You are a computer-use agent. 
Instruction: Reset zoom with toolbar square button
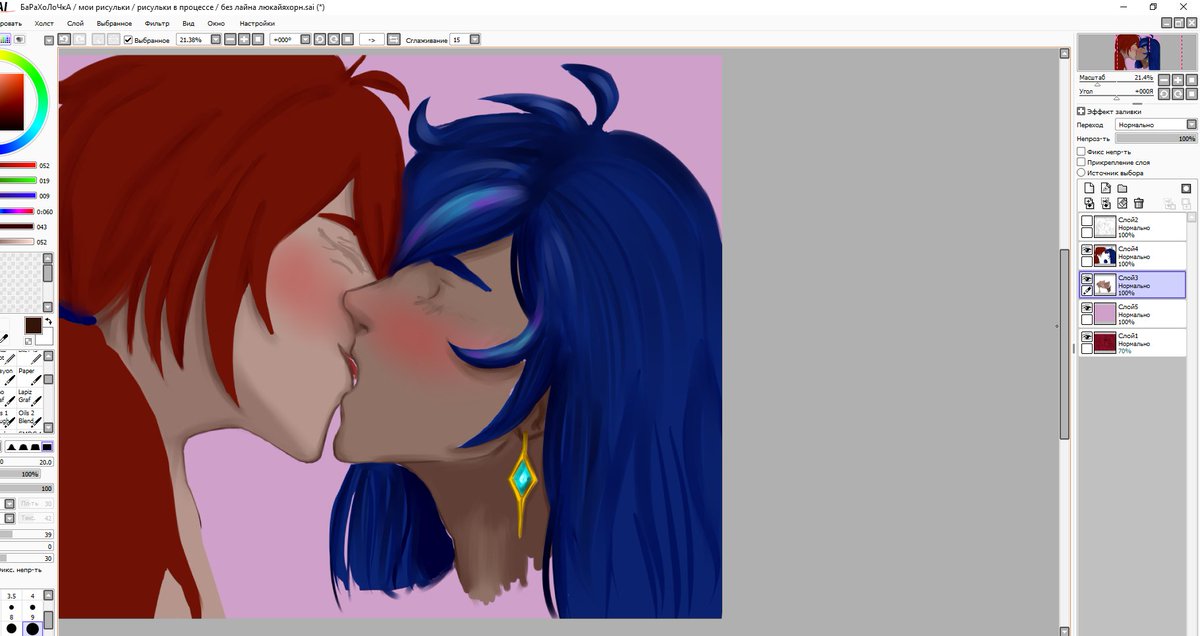point(258,40)
